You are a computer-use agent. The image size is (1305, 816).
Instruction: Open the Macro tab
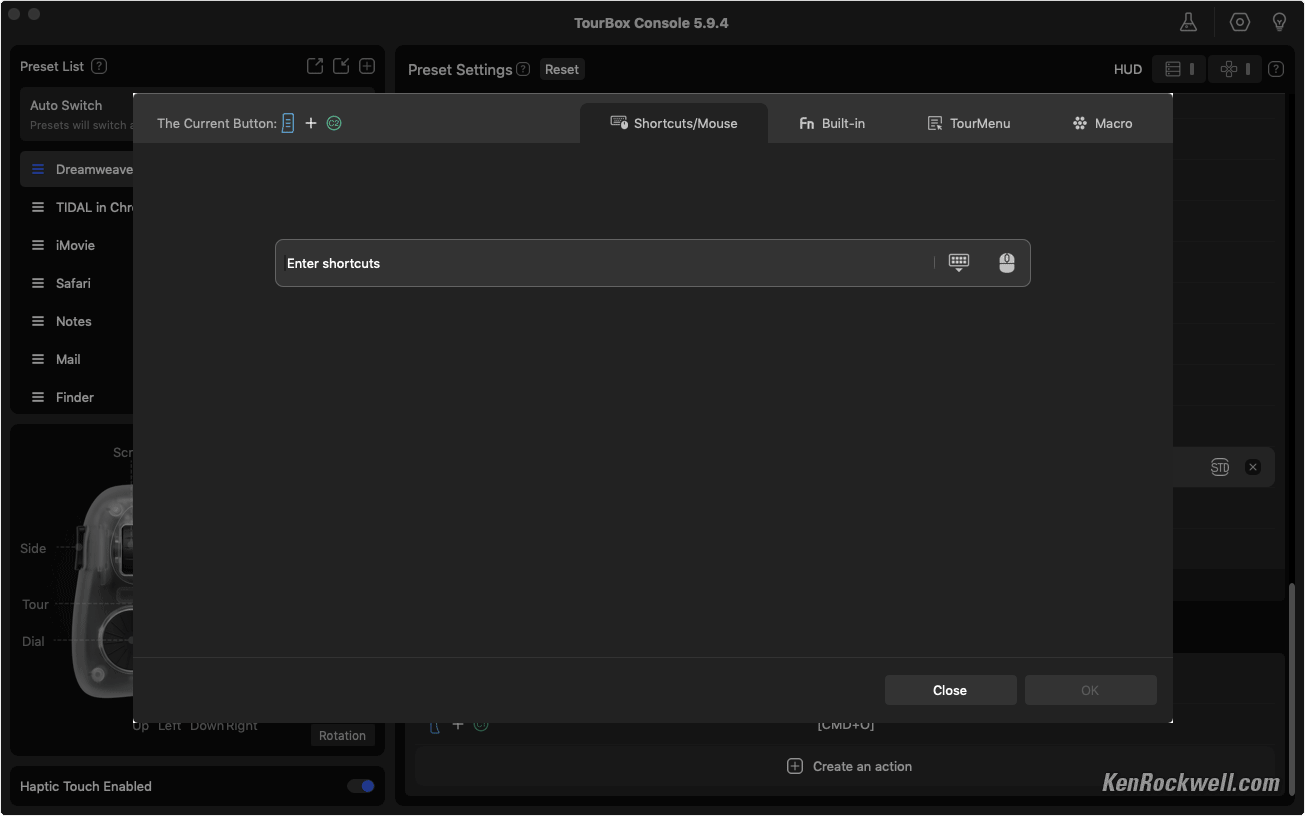(1102, 123)
